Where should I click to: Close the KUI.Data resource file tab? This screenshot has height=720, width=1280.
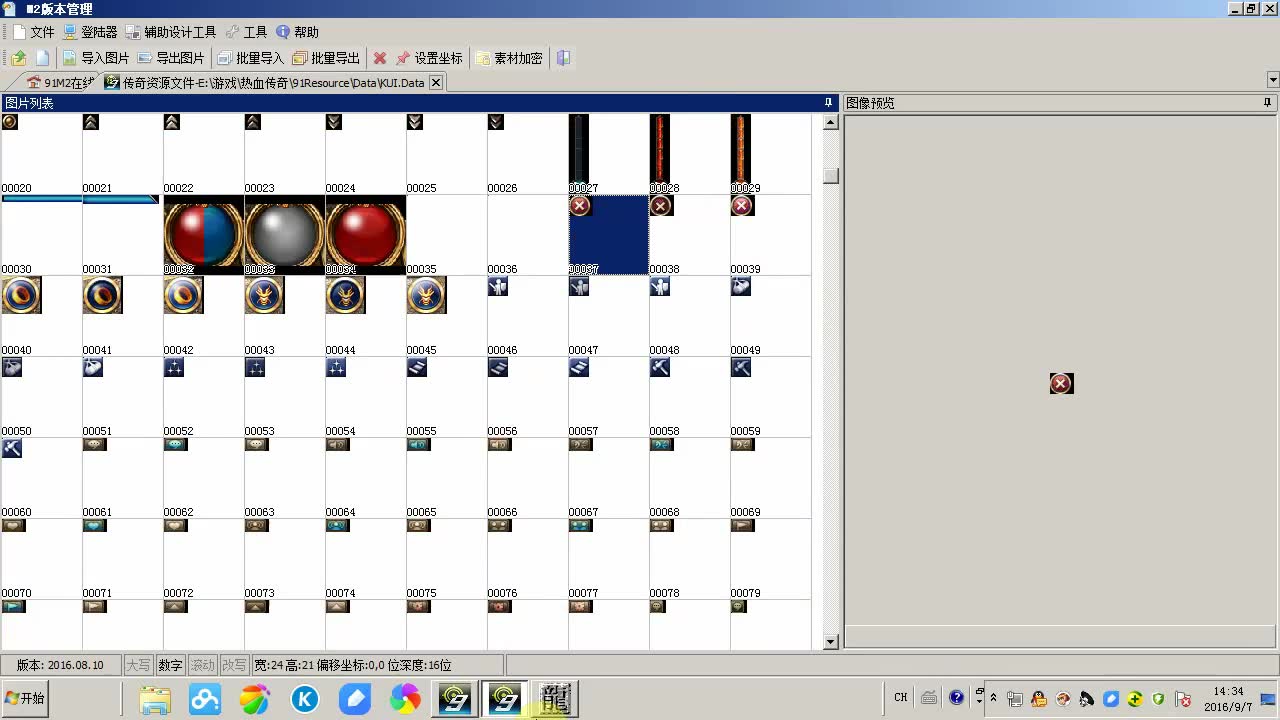pyautogui.click(x=436, y=83)
